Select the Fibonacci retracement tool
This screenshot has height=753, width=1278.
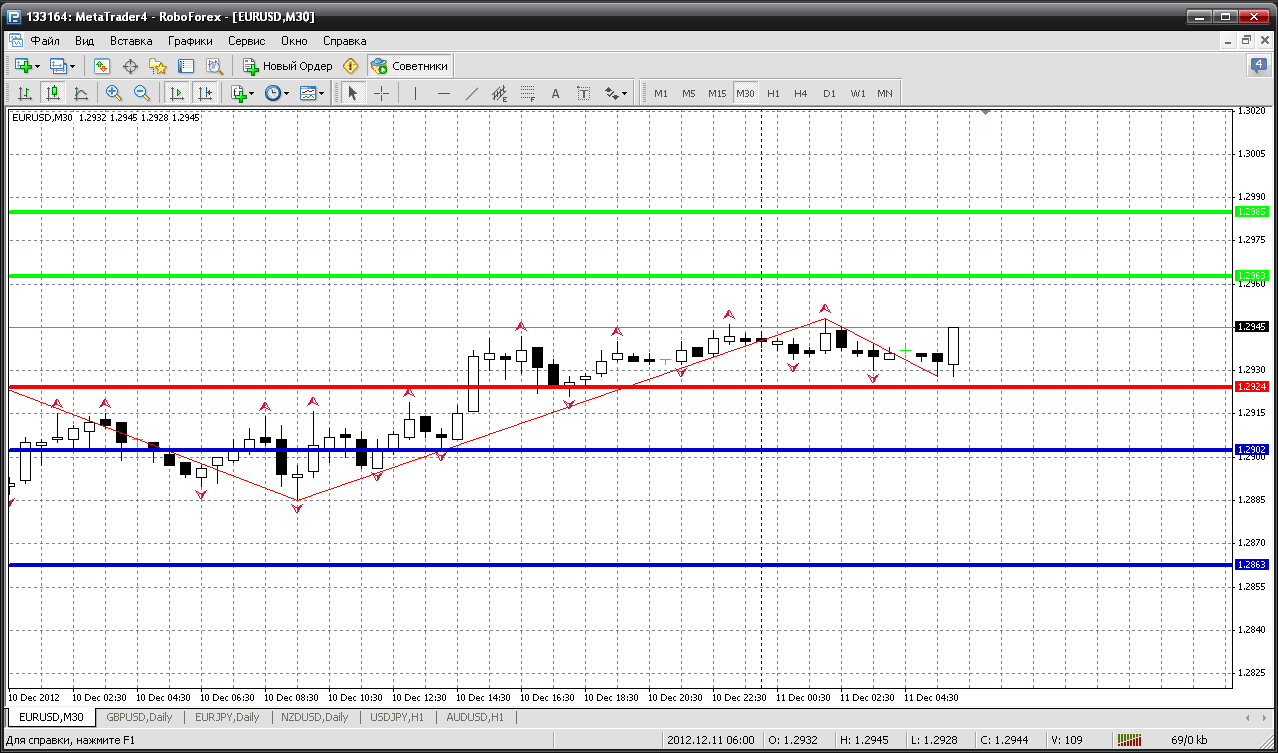(528, 93)
